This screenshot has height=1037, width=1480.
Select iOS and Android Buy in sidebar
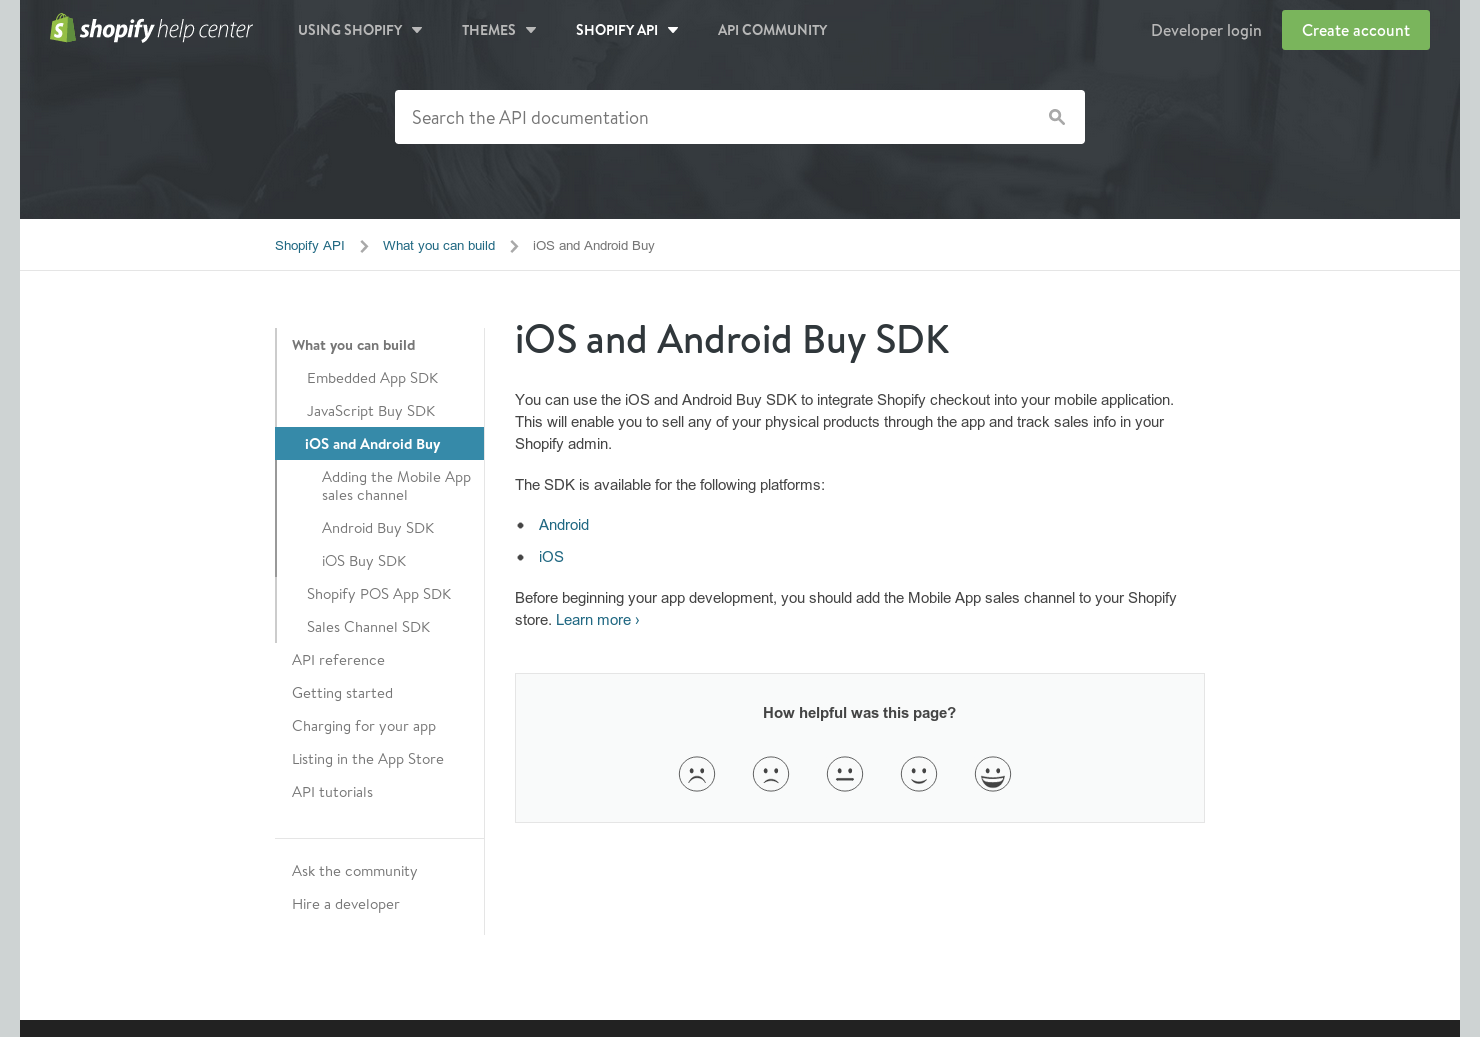(373, 444)
